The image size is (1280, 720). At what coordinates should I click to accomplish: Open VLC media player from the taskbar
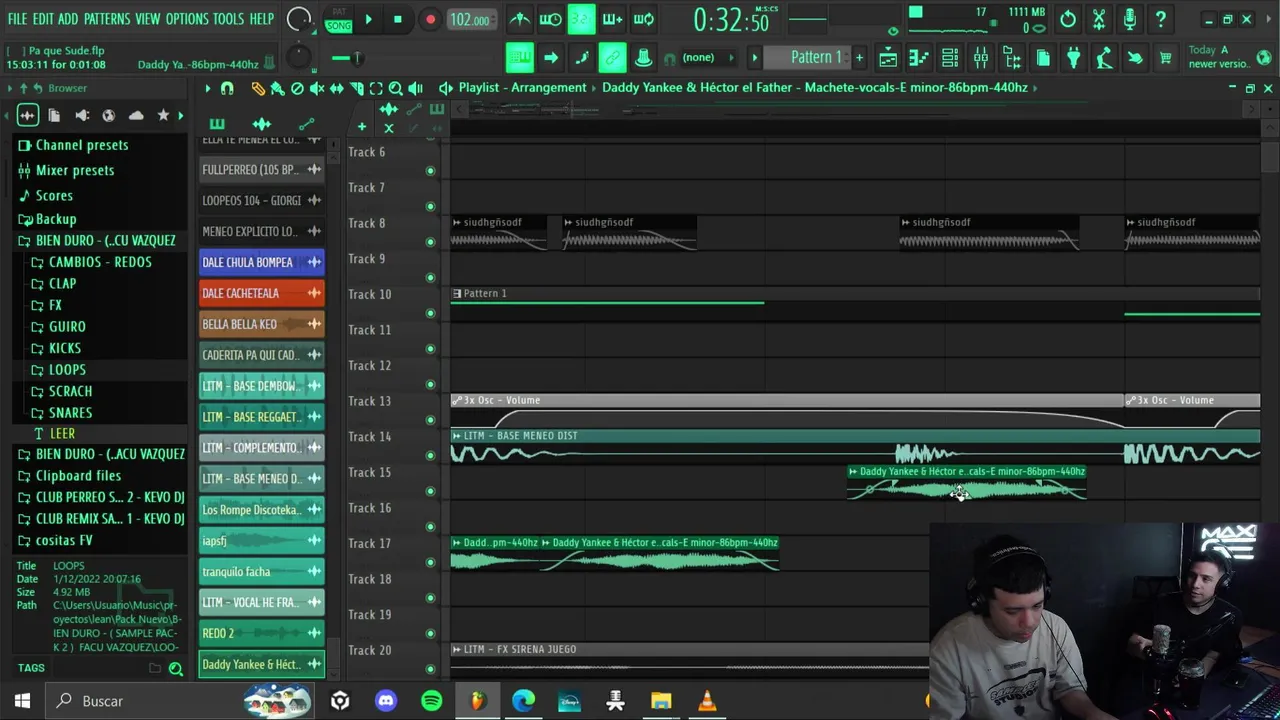tap(707, 701)
